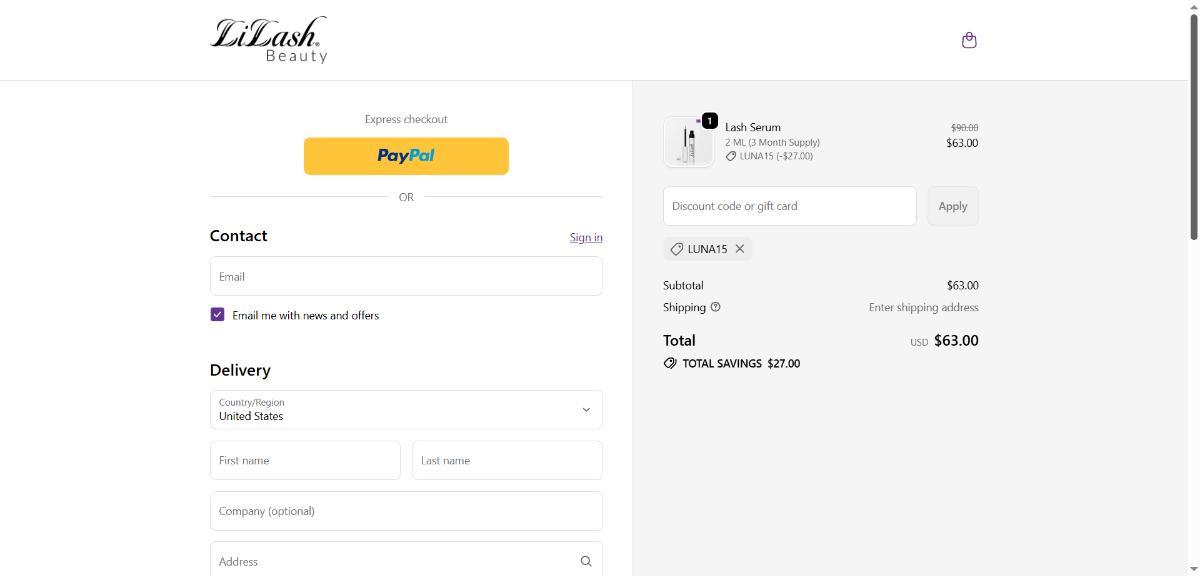Click the address search magnifier icon
The image size is (1200, 576).
586,561
